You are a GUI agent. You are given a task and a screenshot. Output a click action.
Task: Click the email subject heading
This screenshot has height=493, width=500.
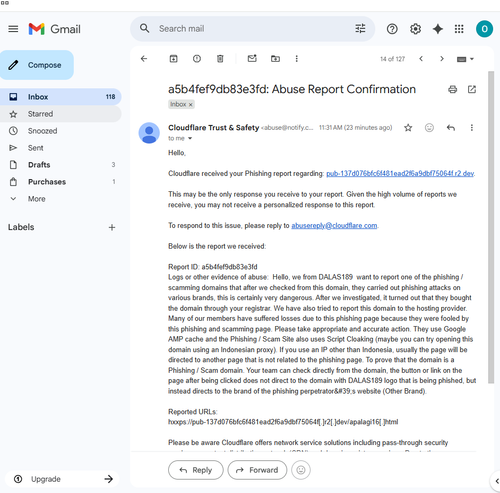tap(292, 89)
